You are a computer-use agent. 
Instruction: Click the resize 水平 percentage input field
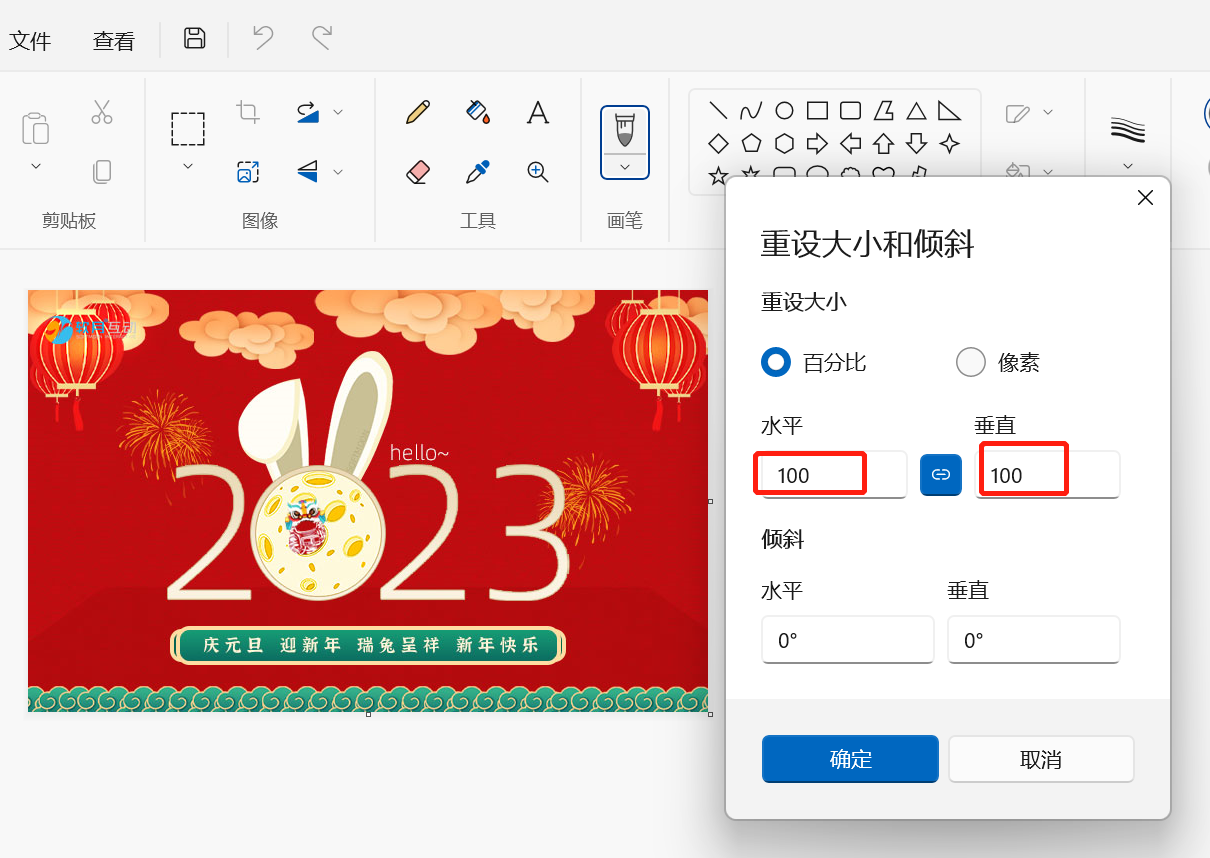pyautogui.click(x=832, y=475)
